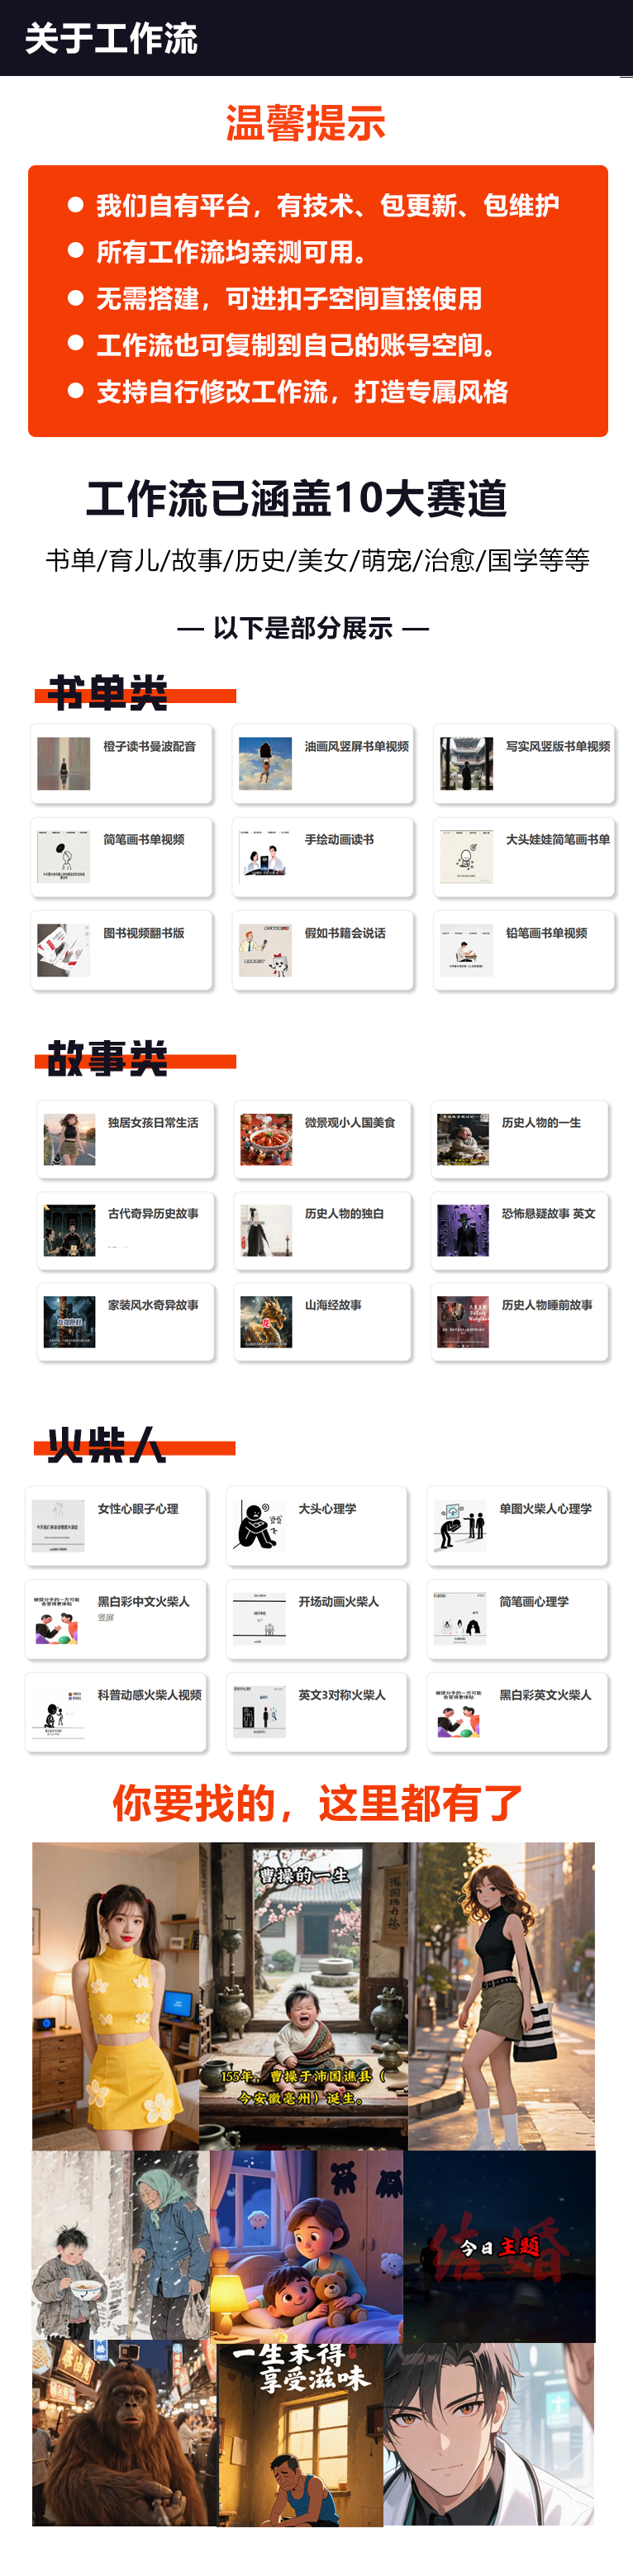Open the 铅笔画书单视频 card
The width and height of the screenshot is (633, 2576).
coord(524,949)
